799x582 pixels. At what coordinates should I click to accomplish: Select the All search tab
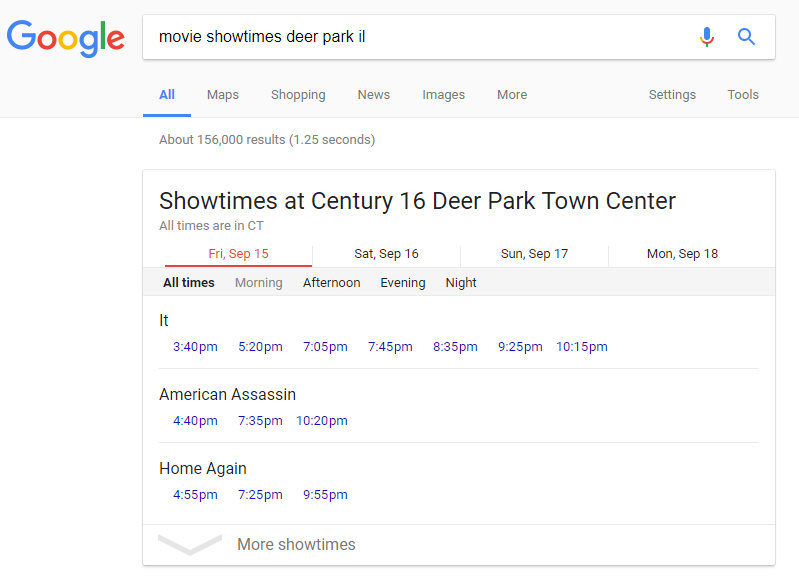167,95
